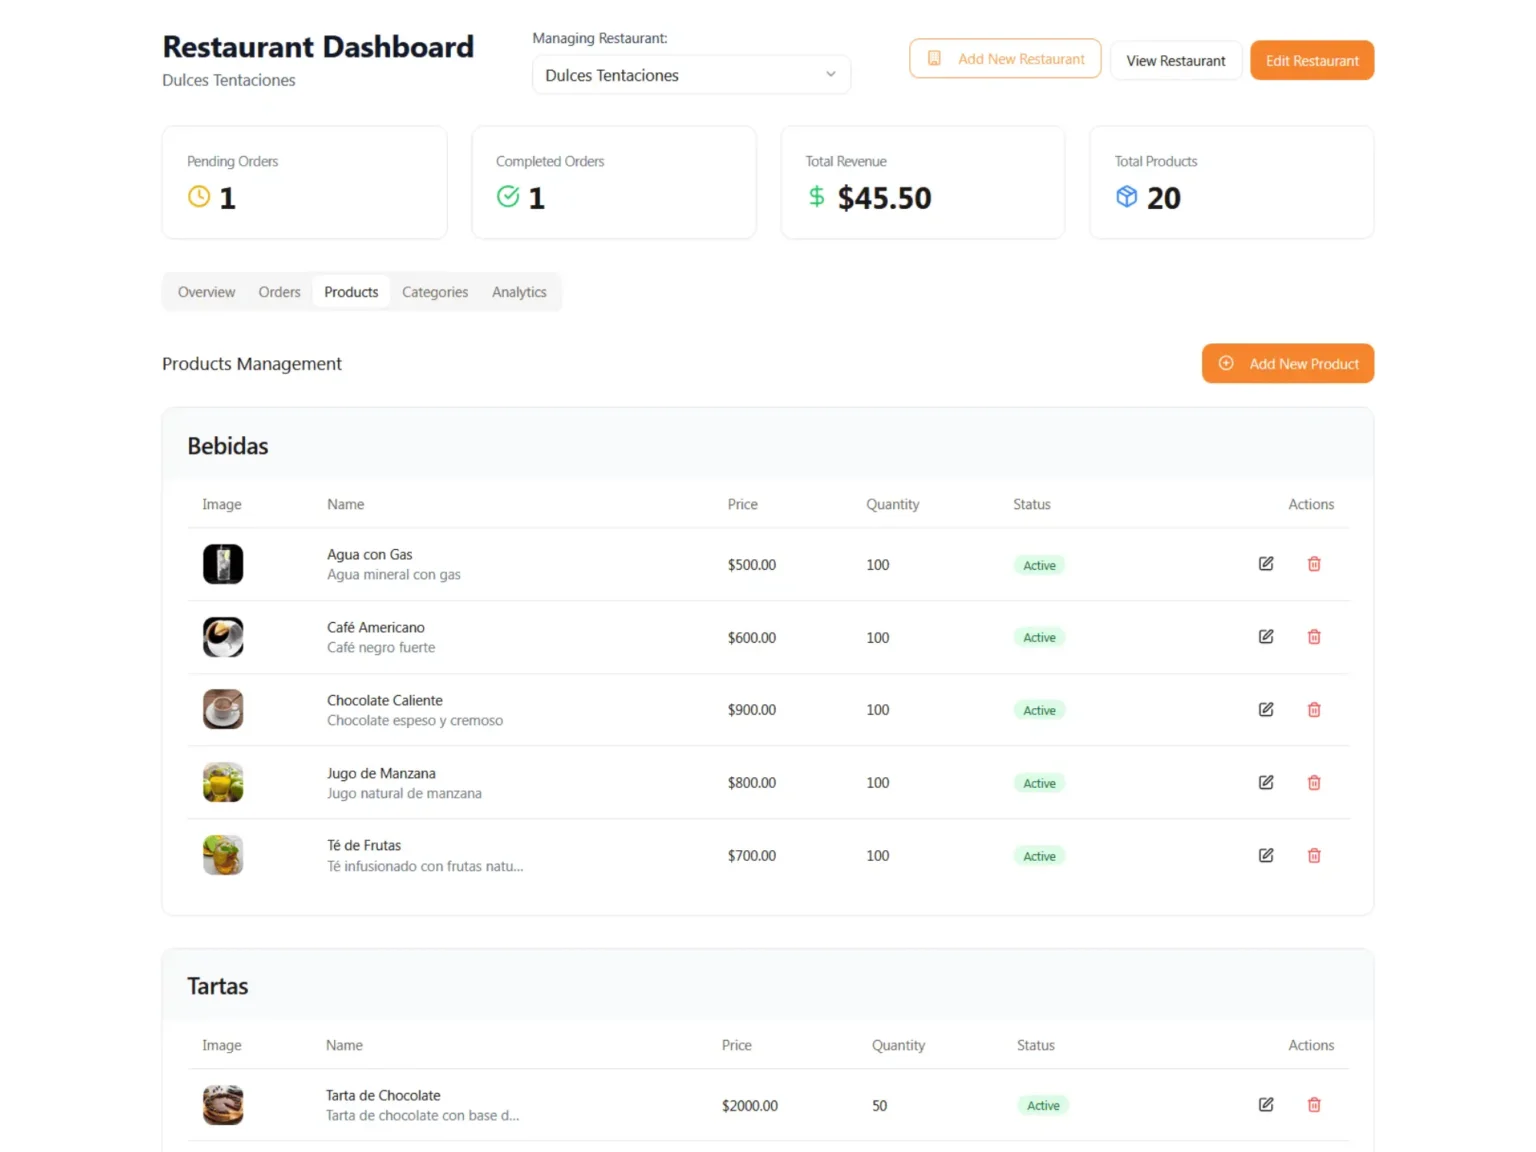This screenshot has height=1152, width=1536.
Task: Click the Café Americano product thumbnail
Action: (x=222, y=636)
